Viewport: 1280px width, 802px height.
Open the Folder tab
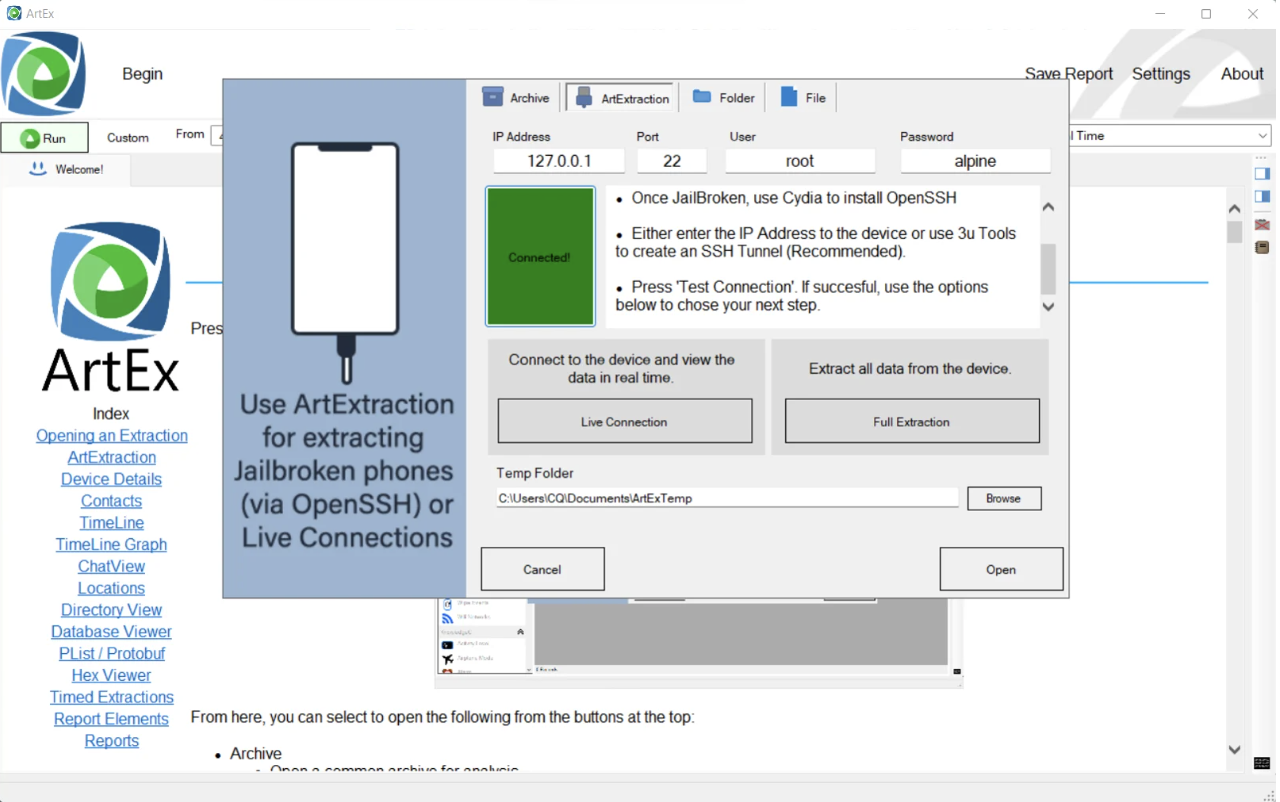(723, 97)
